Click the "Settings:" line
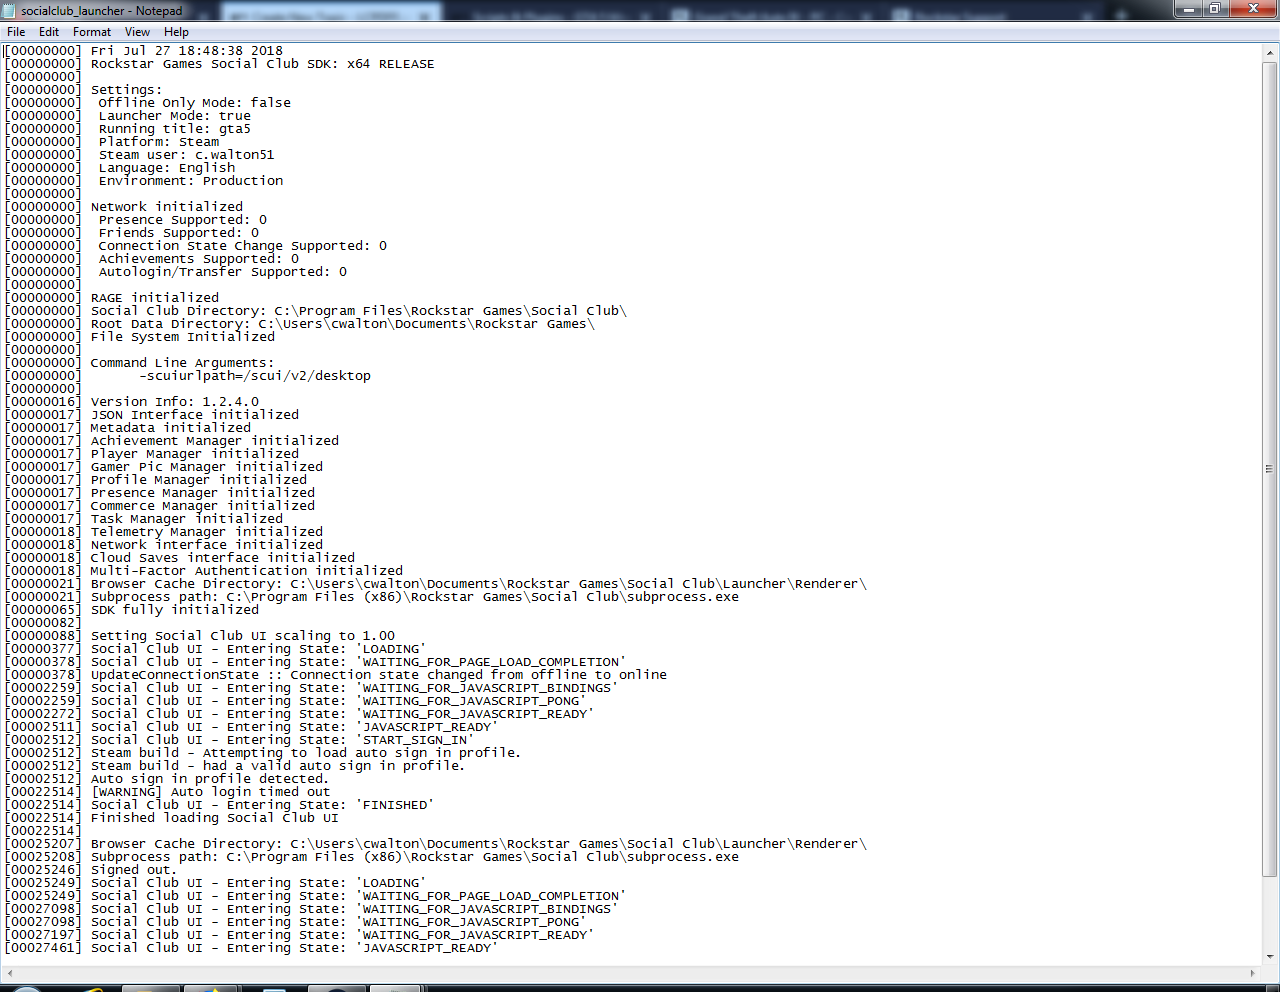The width and height of the screenshot is (1280, 992). click(127, 90)
